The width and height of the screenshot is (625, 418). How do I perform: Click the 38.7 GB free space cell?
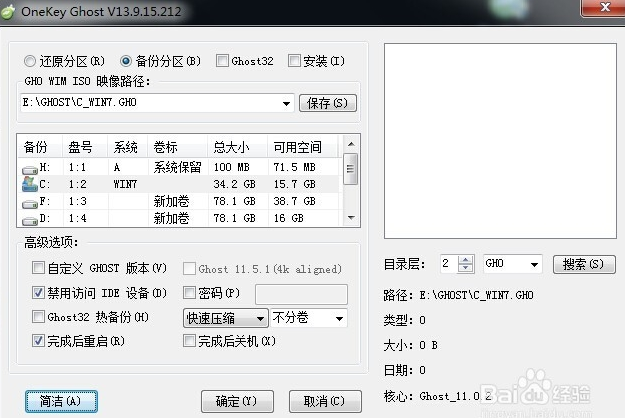pyautogui.click(x=295, y=201)
